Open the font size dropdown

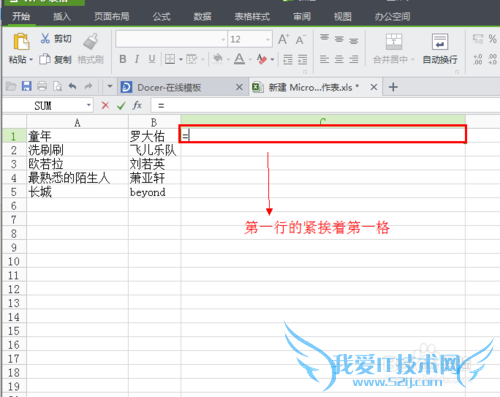[x=268, y=40]
